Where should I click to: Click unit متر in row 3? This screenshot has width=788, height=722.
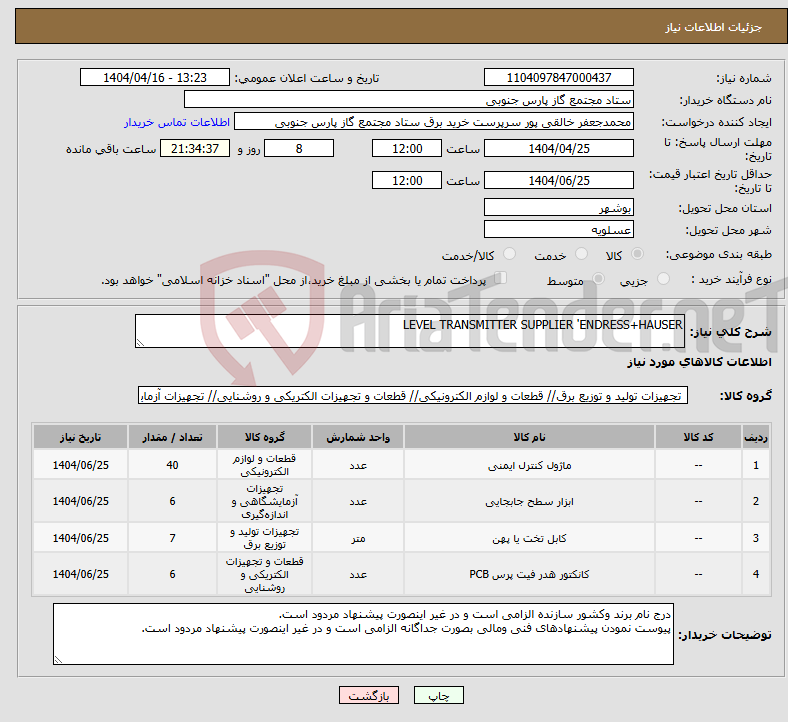[x=358, y=538]
